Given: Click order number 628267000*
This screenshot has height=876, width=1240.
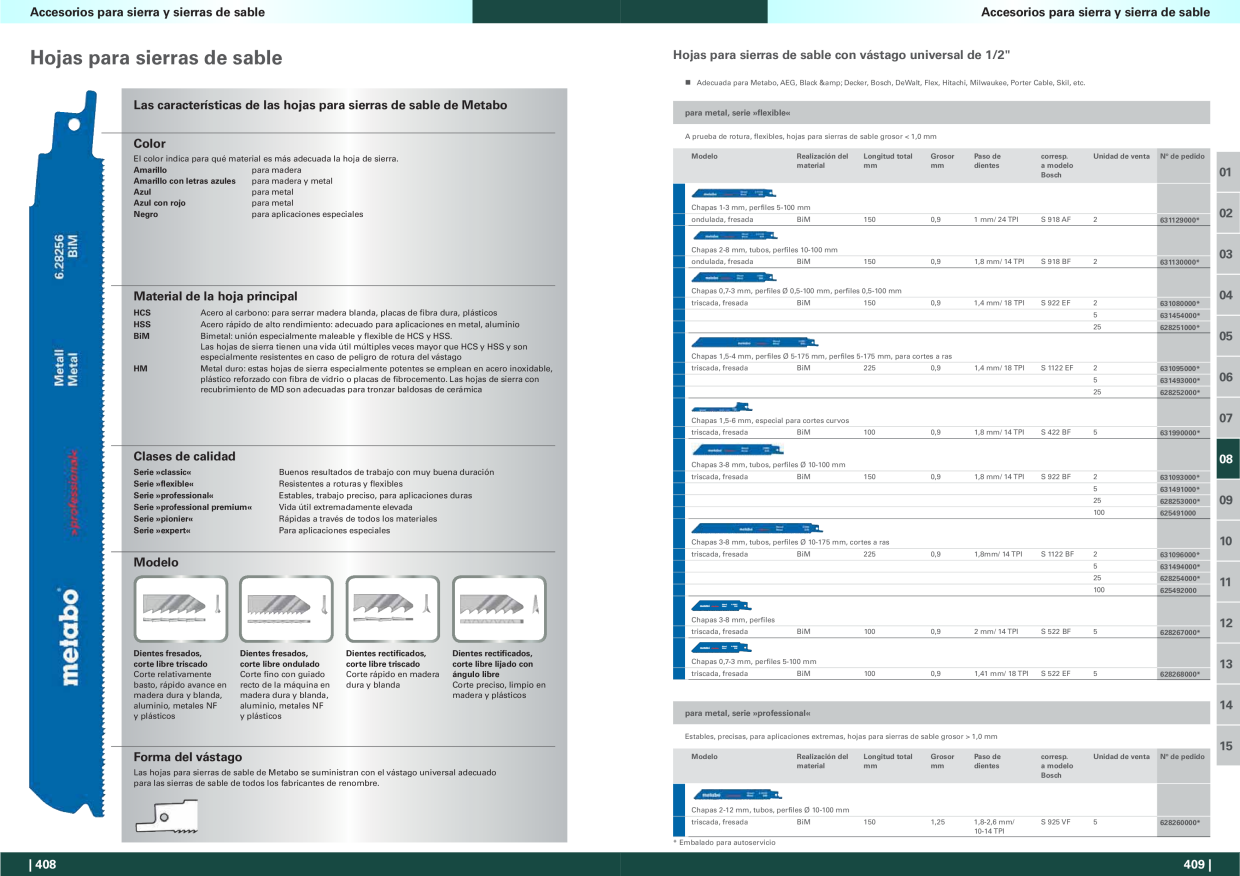Looking at the screenshot, I should click(x=1179, y=632).
